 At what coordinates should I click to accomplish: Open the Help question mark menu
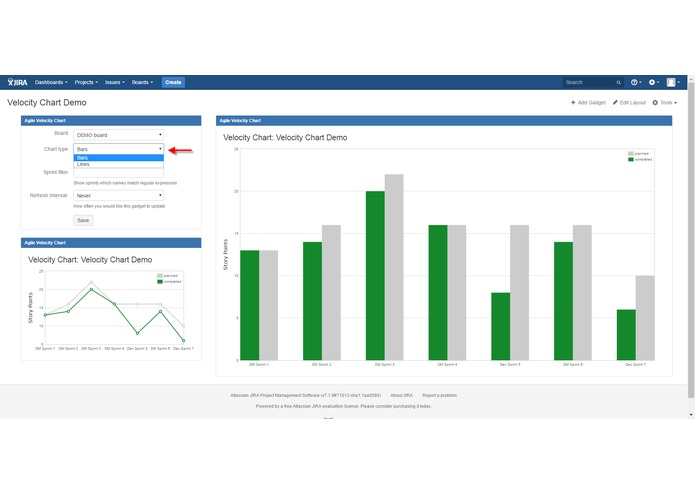636,82
